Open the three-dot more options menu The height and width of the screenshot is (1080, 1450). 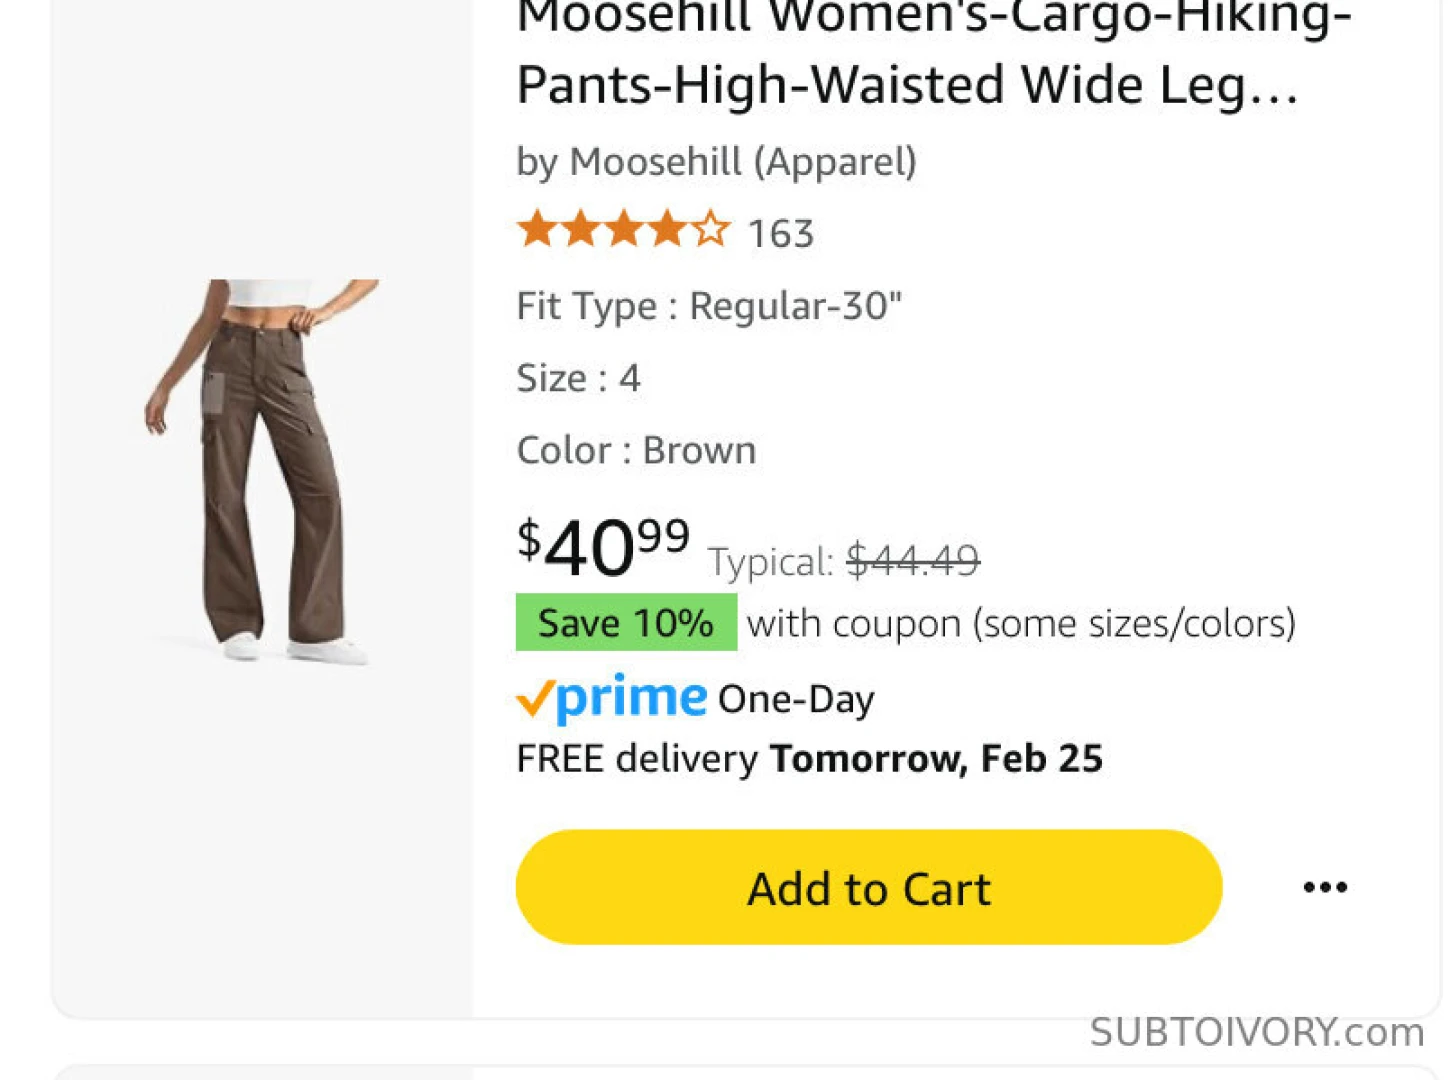coord(1325,887)
